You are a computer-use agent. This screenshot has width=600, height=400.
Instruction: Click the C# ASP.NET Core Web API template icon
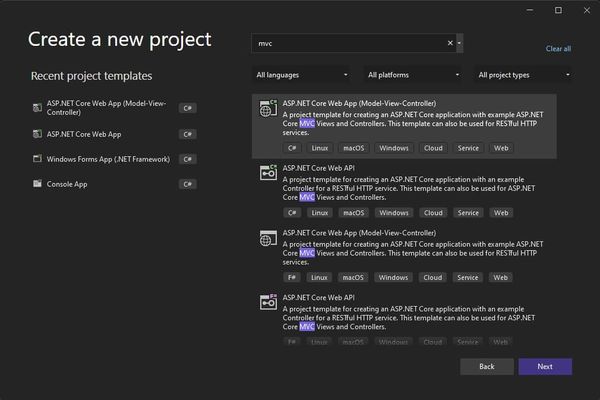pos(268,174)
